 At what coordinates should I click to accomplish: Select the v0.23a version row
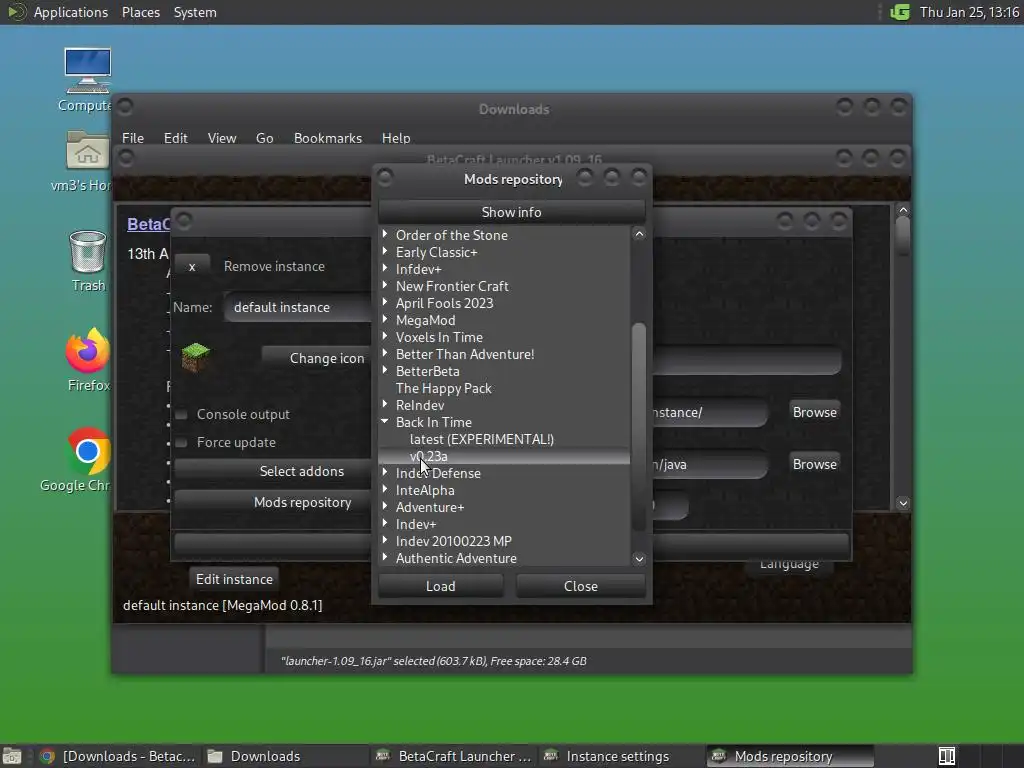coord(504,456)
